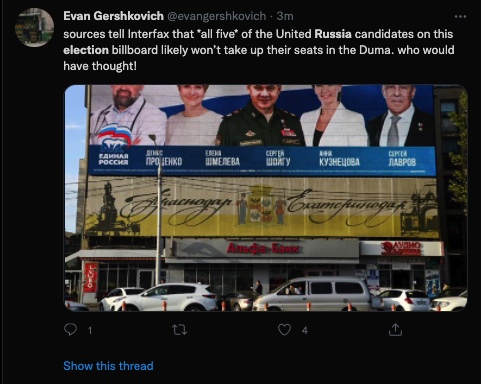Click the like count showing 4

[305, 330]
